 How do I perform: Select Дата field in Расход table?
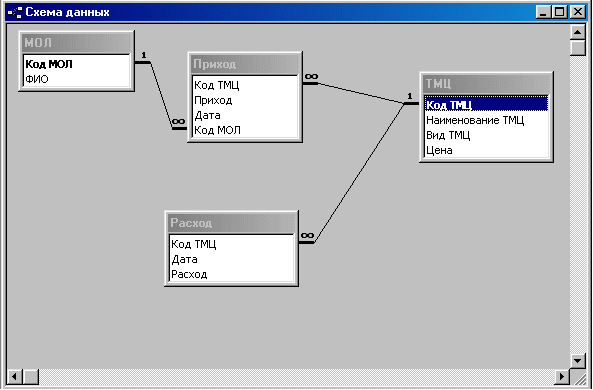pyautogui.click(x=232, y=259)
